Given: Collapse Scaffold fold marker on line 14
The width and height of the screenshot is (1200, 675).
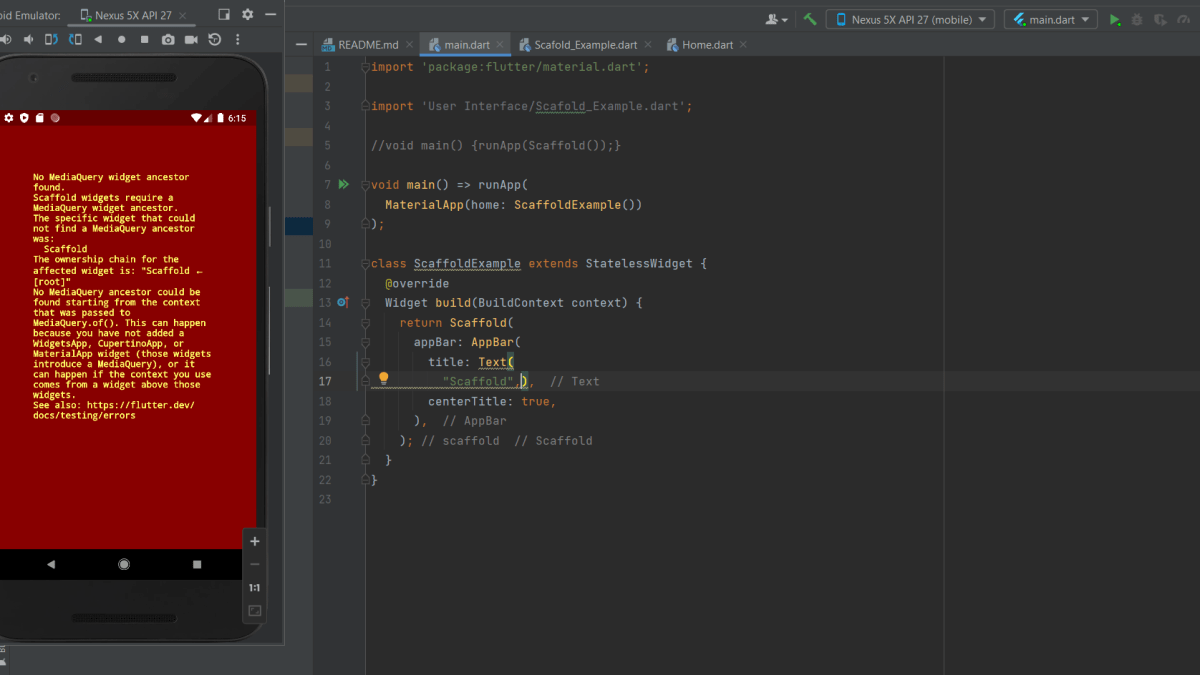Looking at the screenshot, I should [365, 322].
